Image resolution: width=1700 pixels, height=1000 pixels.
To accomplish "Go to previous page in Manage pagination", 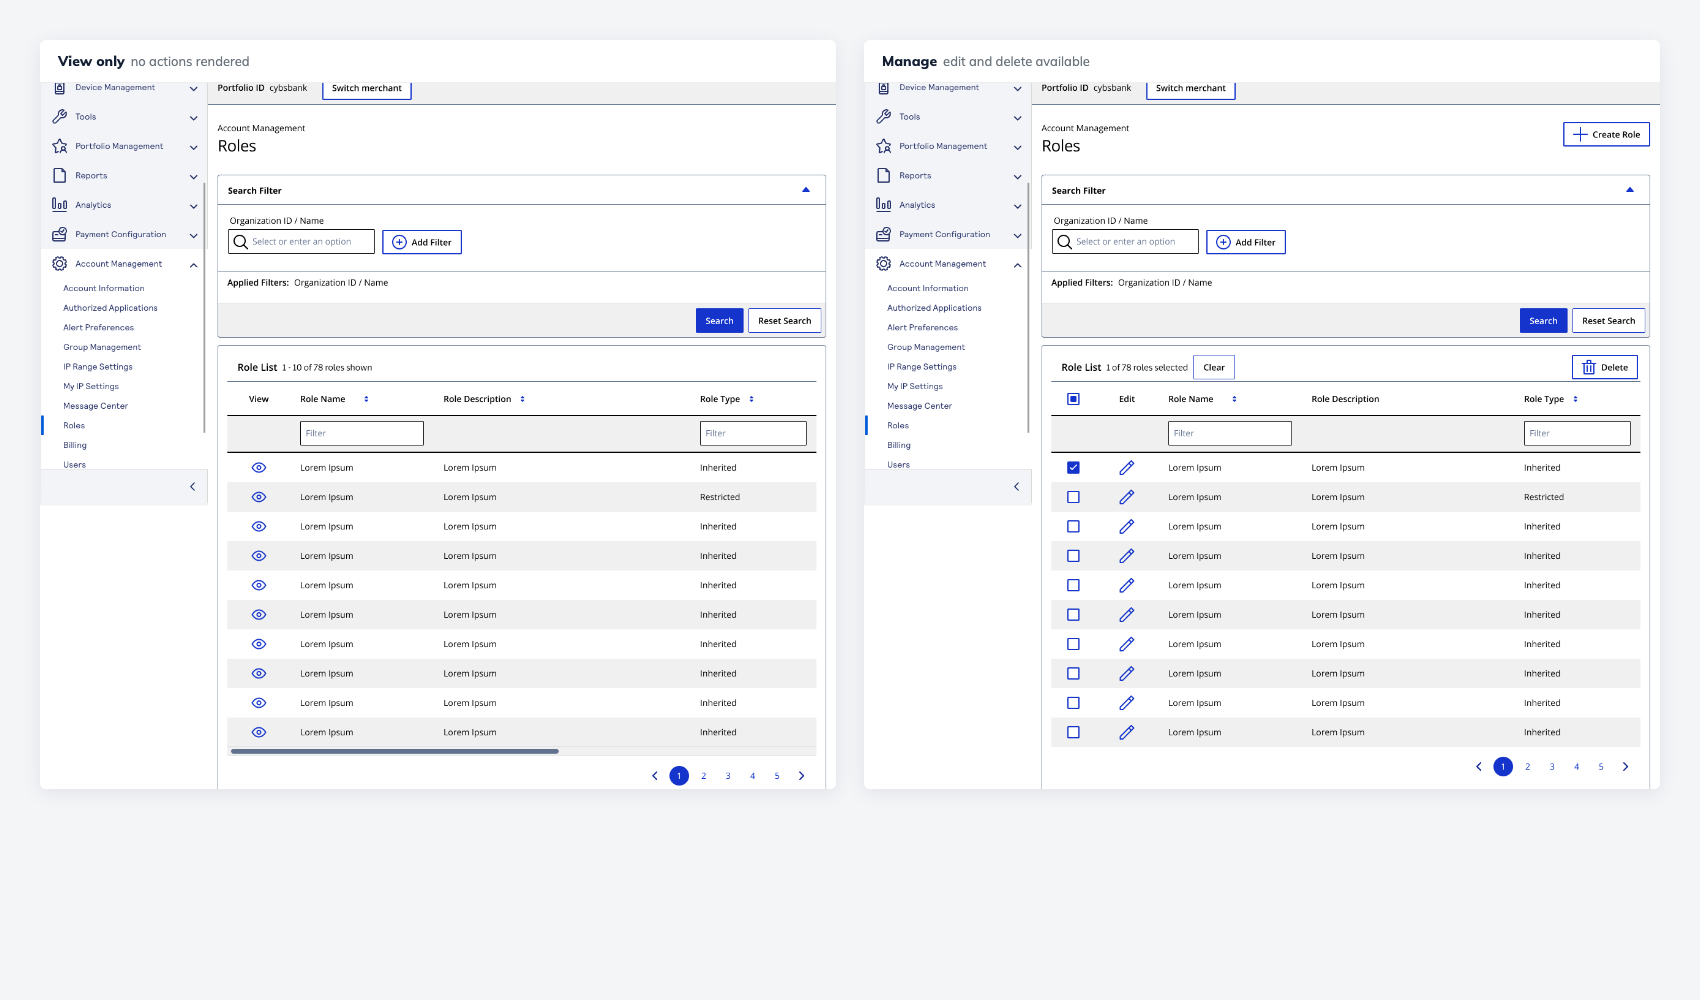I will point(1479,767).
